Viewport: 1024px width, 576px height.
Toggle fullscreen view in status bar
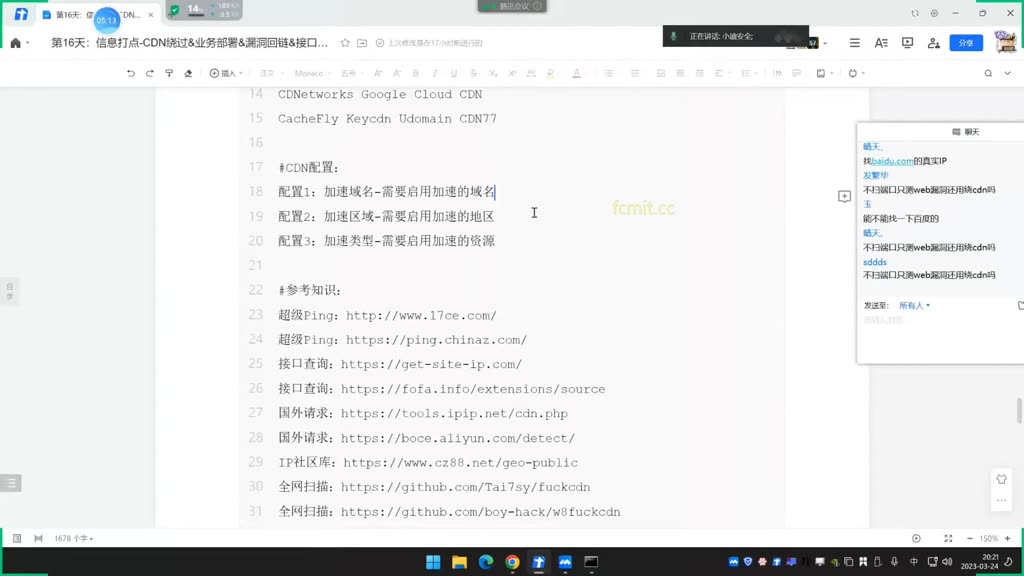click(x=948, y=538)
